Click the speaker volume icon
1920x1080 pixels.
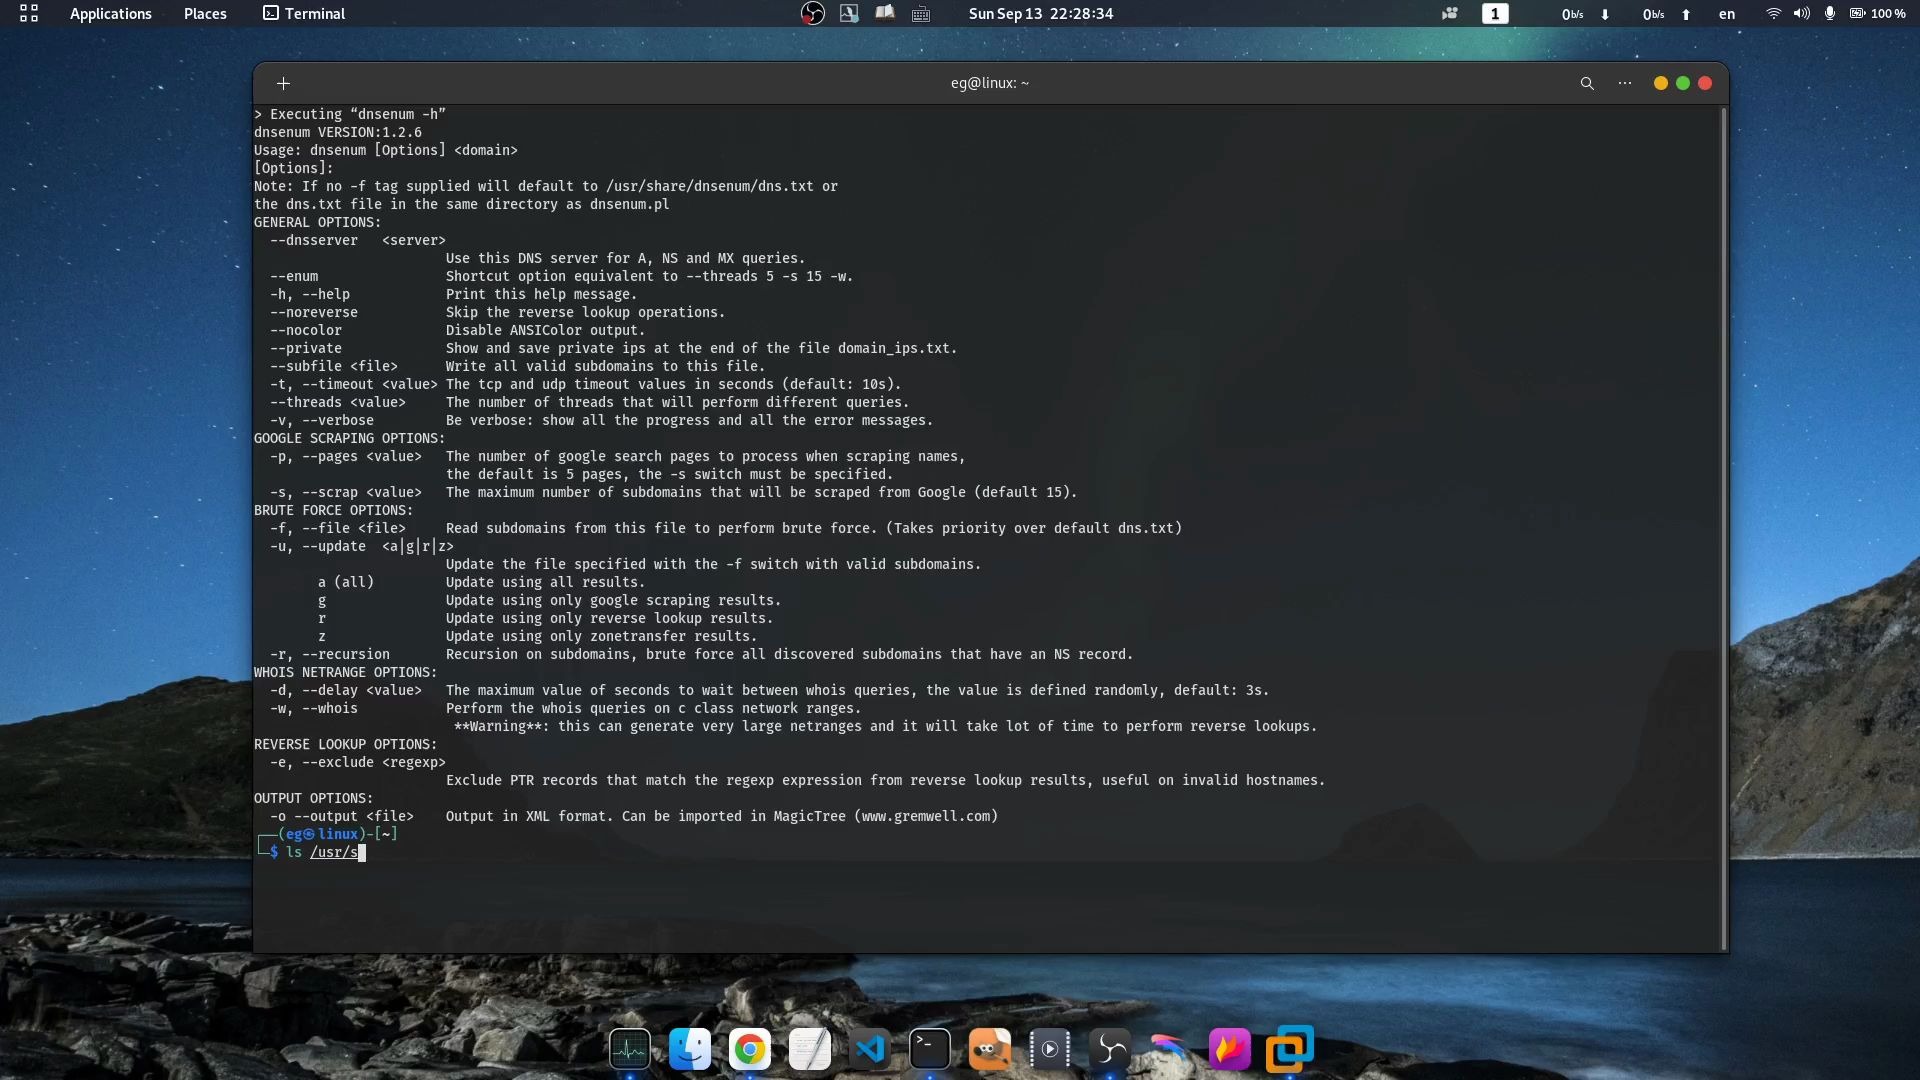tap(1802, 14)
